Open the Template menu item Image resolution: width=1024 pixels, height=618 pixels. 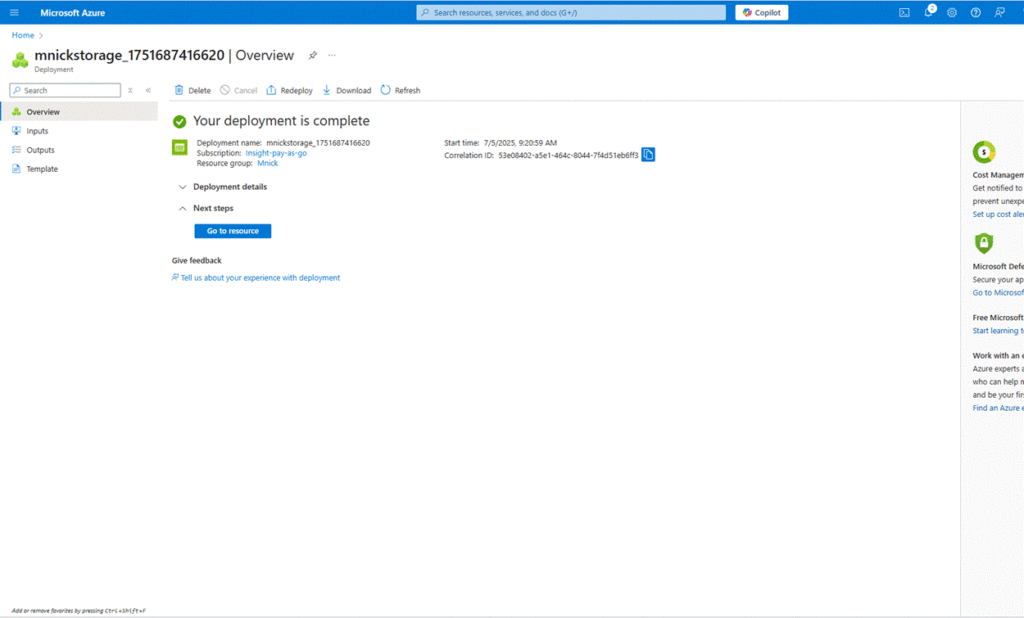(x=41, y=169)
